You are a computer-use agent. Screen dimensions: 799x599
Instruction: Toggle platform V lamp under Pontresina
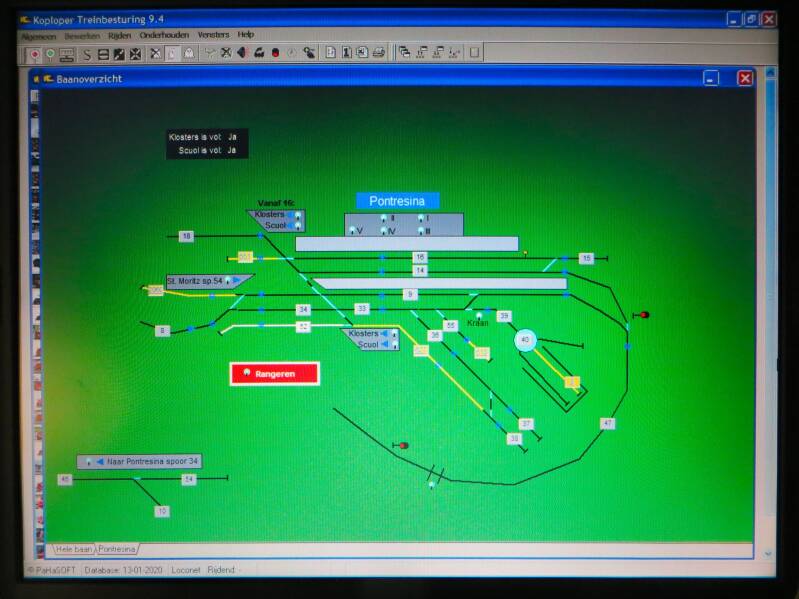coord(352,231)
